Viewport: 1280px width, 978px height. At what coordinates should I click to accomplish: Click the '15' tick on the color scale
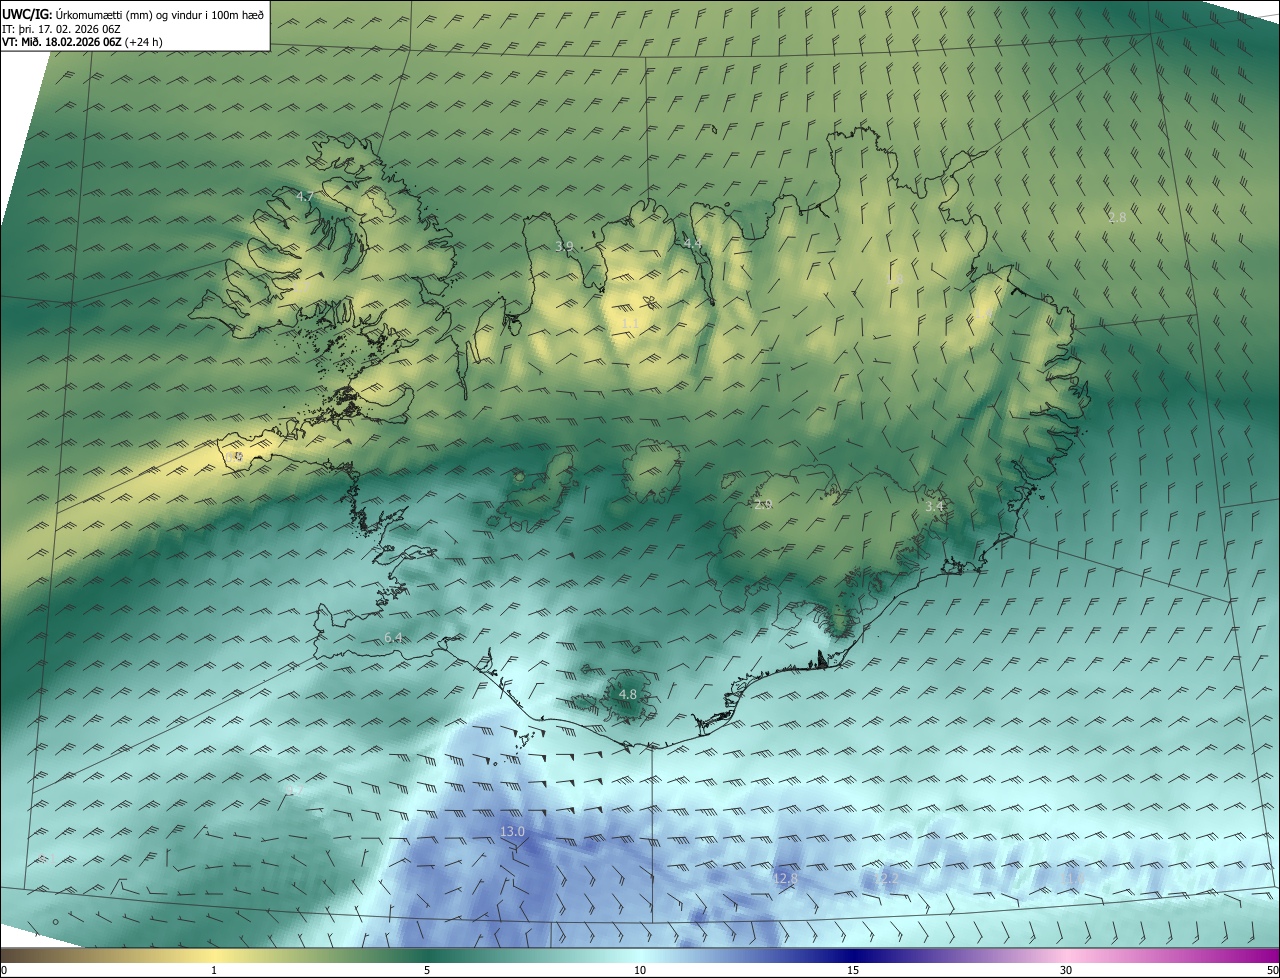click(x=853, y=971)
